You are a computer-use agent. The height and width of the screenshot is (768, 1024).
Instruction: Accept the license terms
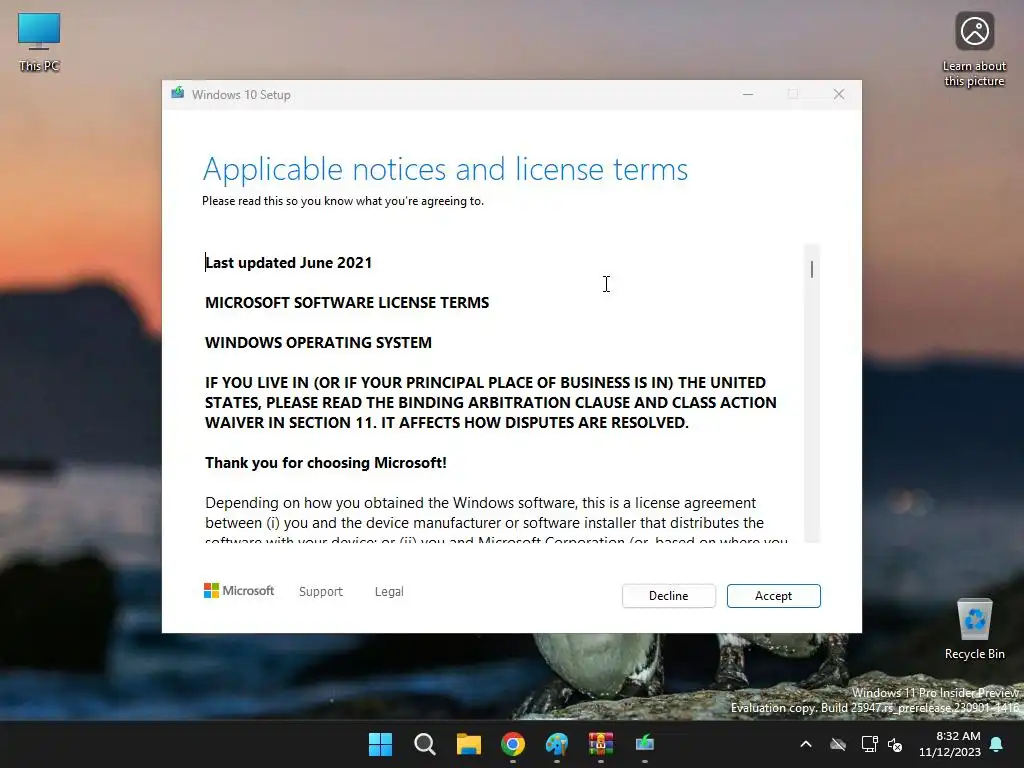click(773, 596)
